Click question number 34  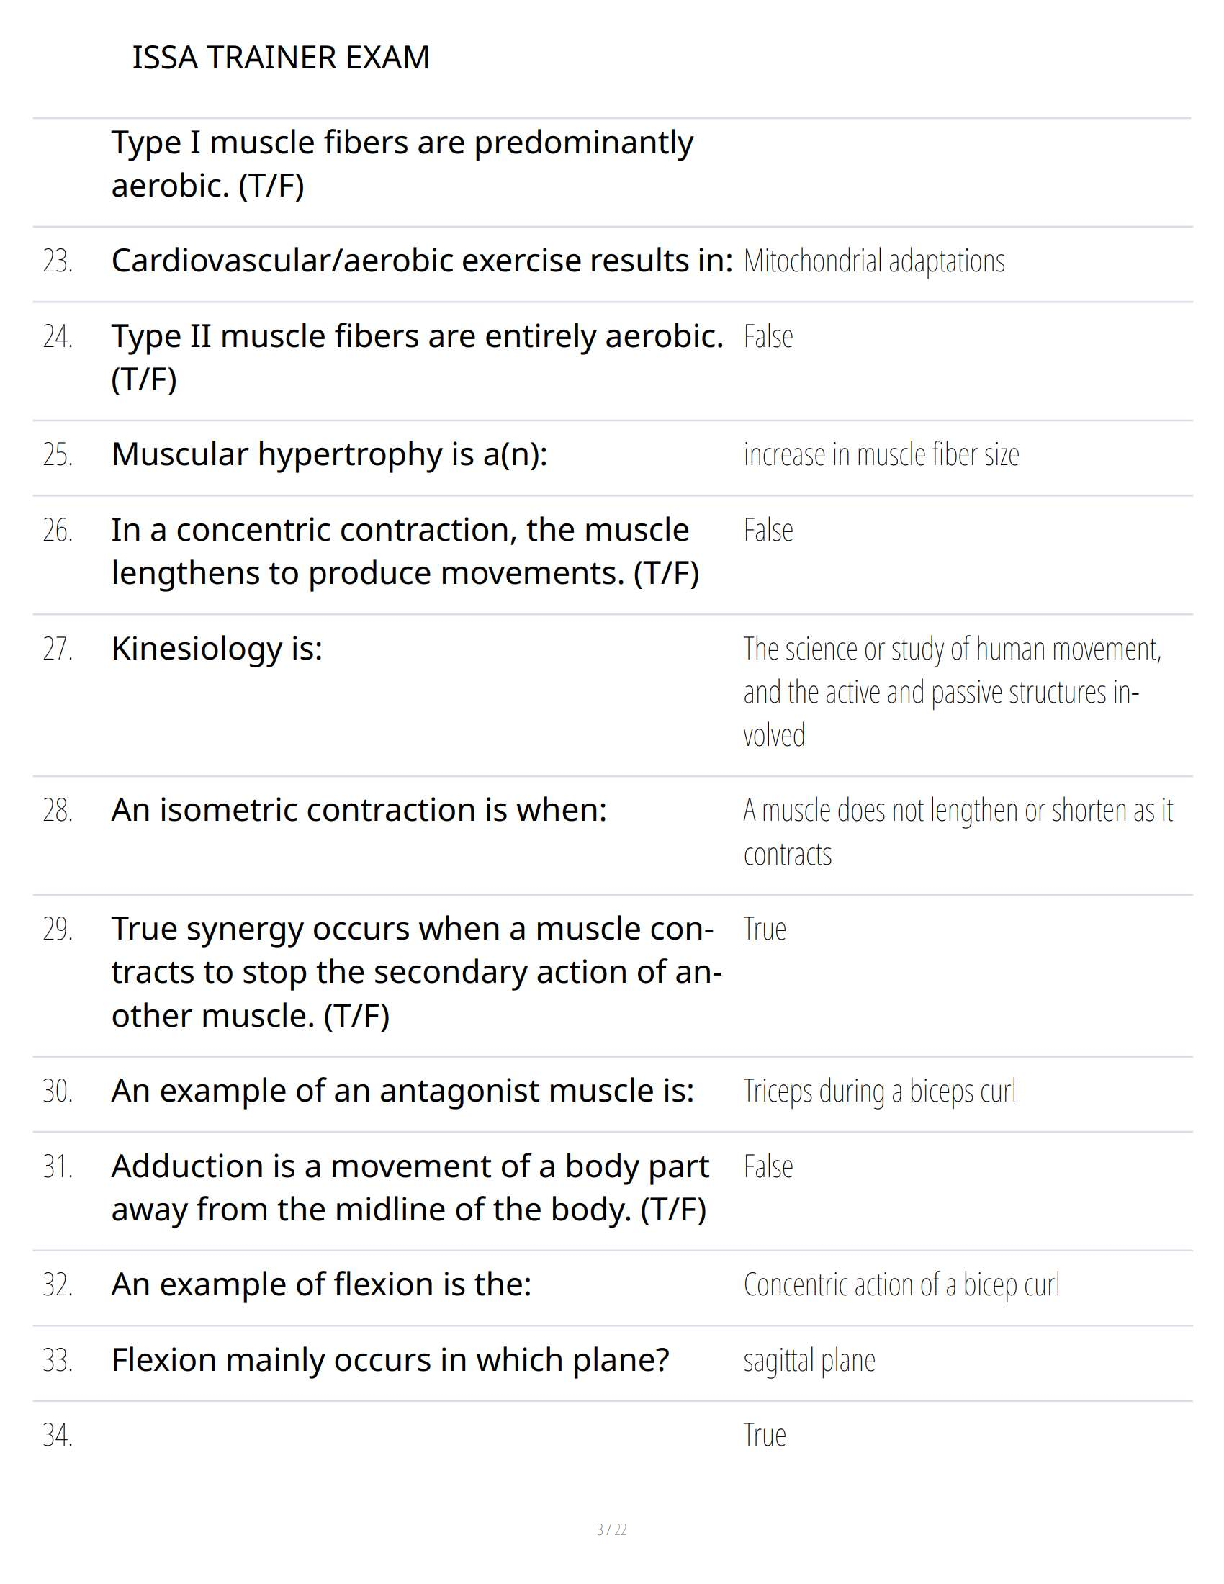pos(58,1436)
